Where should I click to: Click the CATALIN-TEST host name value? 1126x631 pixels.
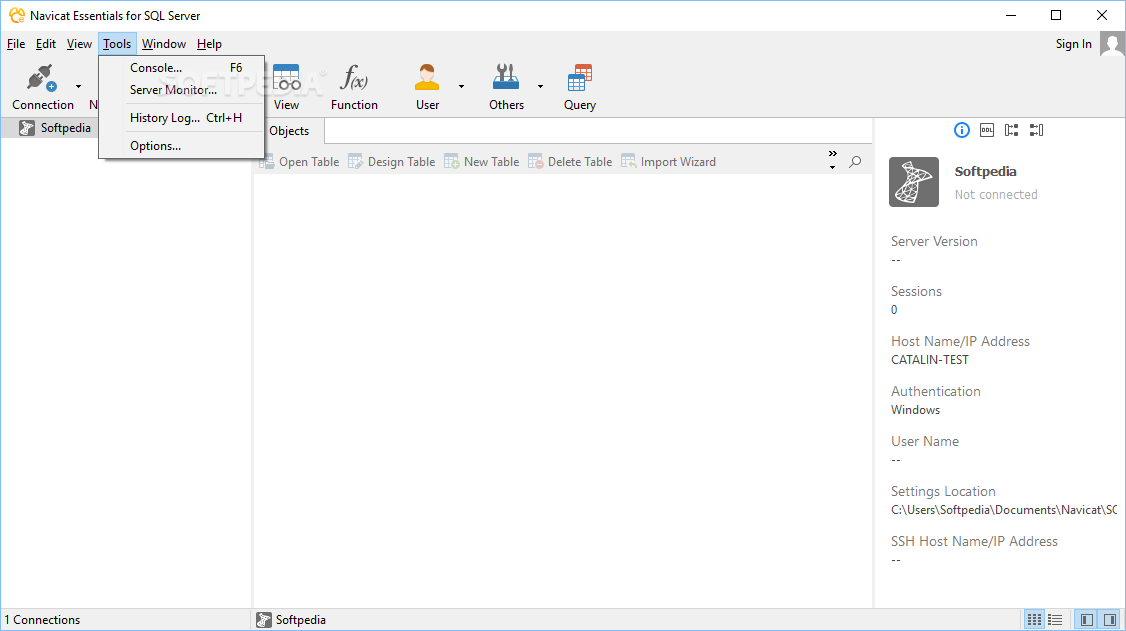(930, 360)
